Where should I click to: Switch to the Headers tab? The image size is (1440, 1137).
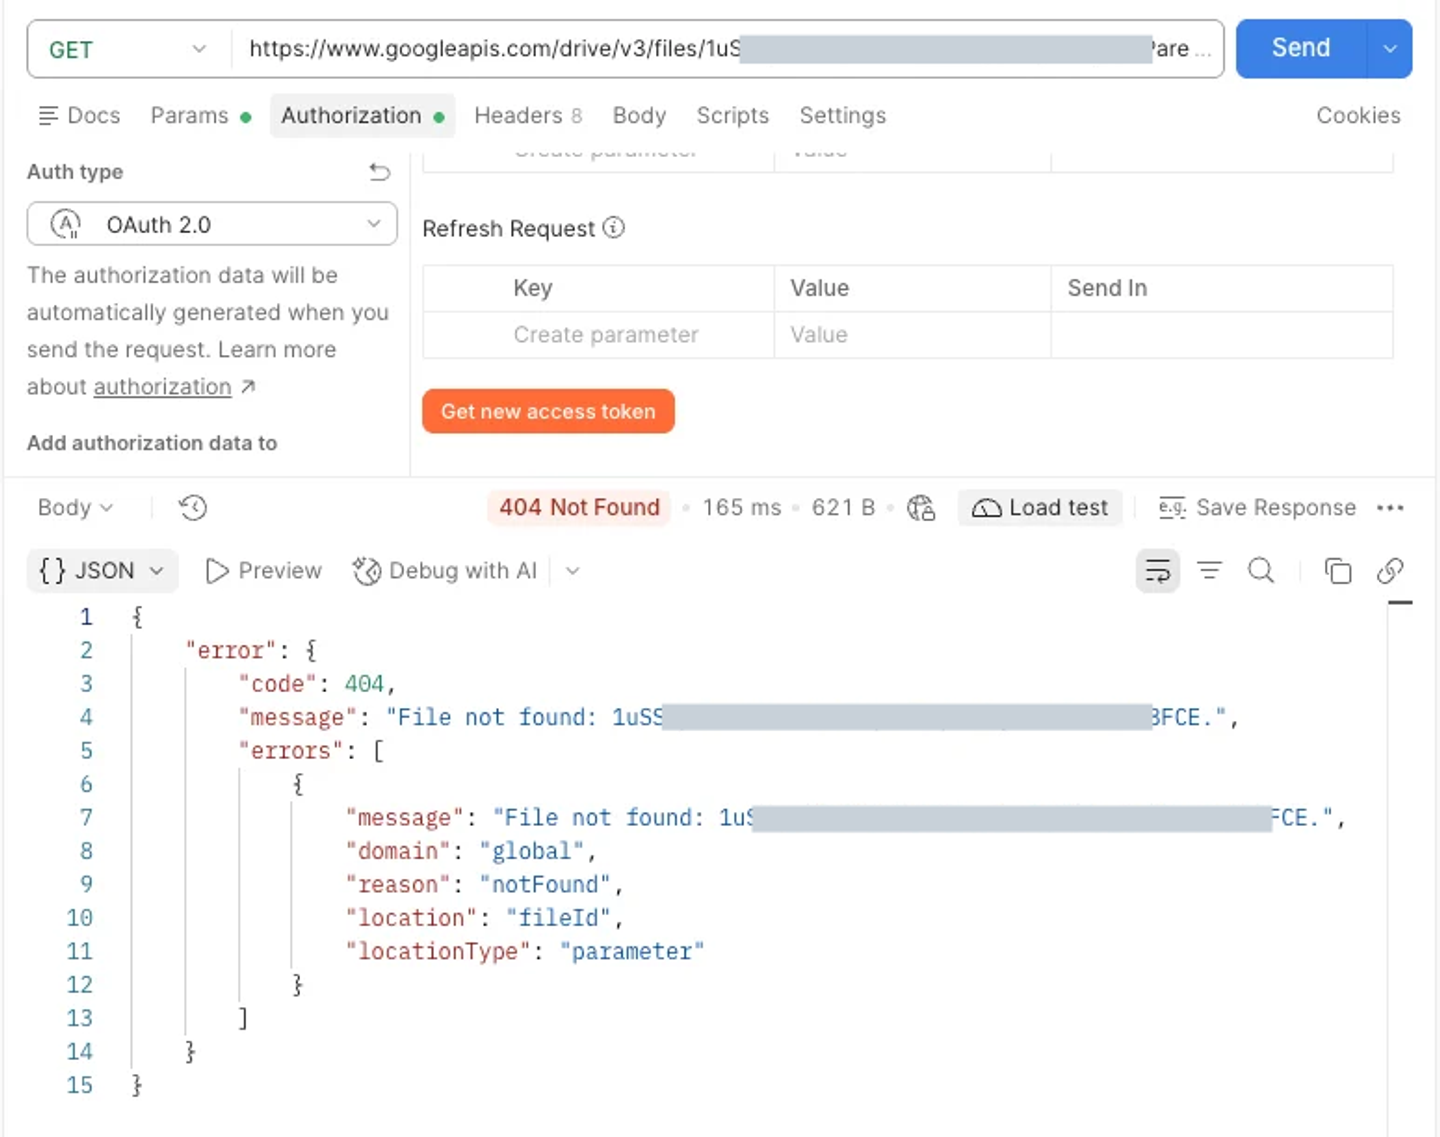pos(528,116)
